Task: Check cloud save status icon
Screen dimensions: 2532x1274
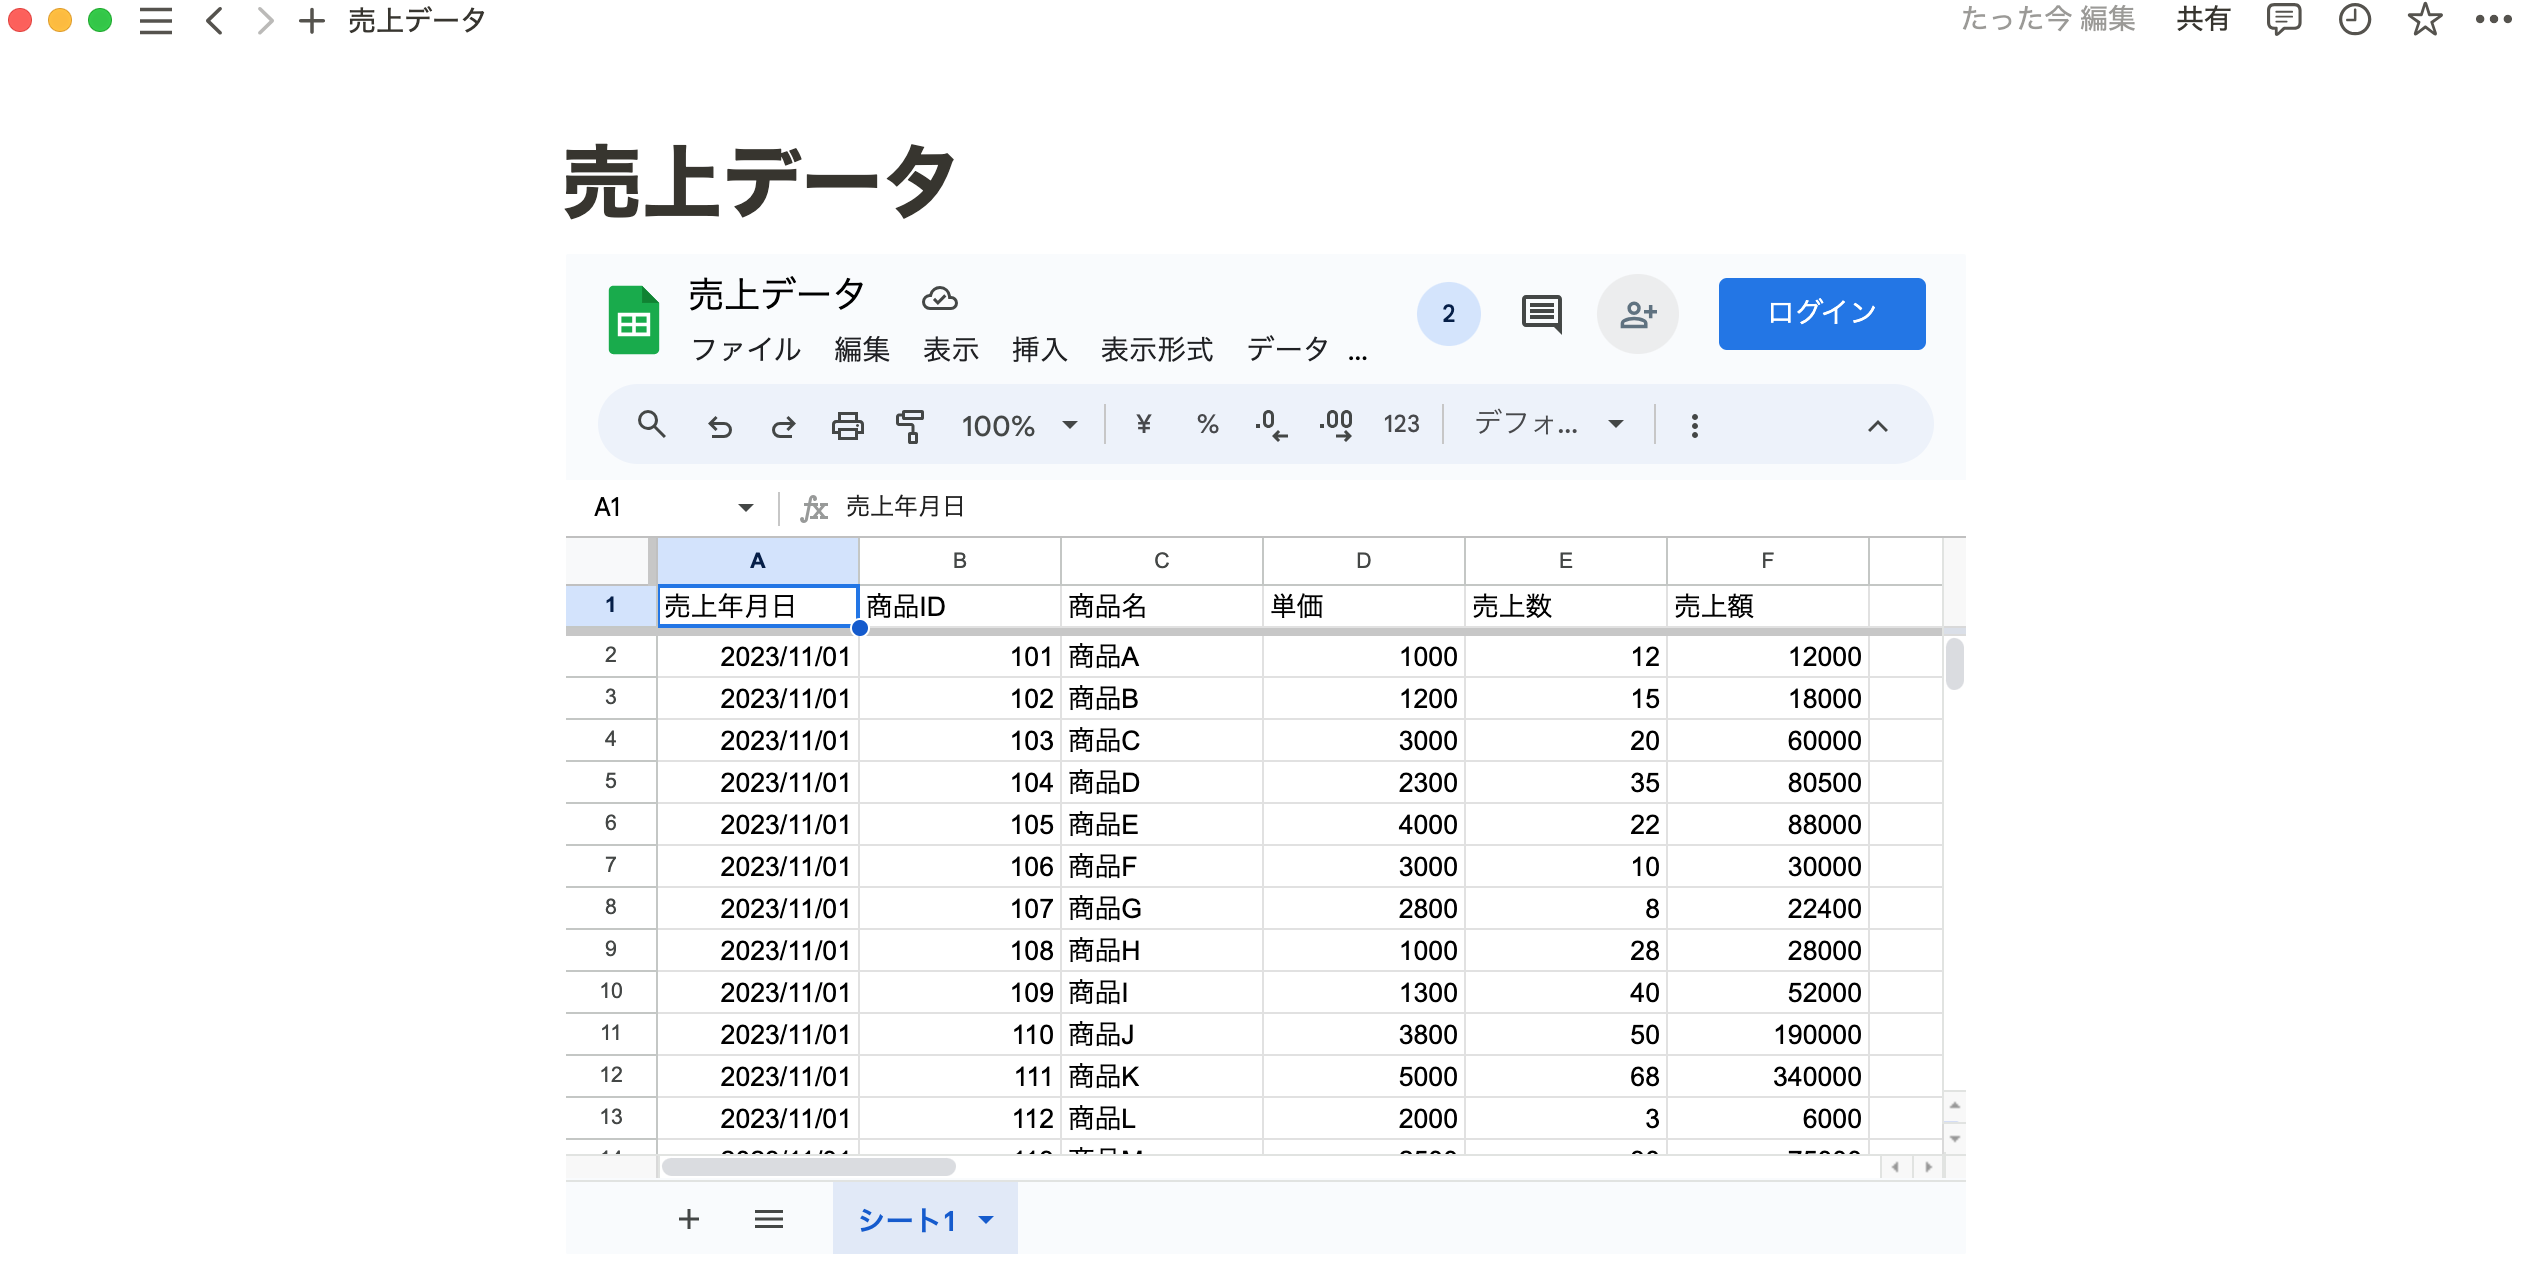Action: point(939,298)
